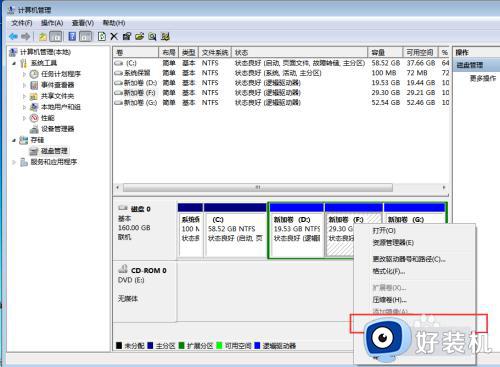Click drive icon of 新加卷 (D:) row

[x=119, y=83]
